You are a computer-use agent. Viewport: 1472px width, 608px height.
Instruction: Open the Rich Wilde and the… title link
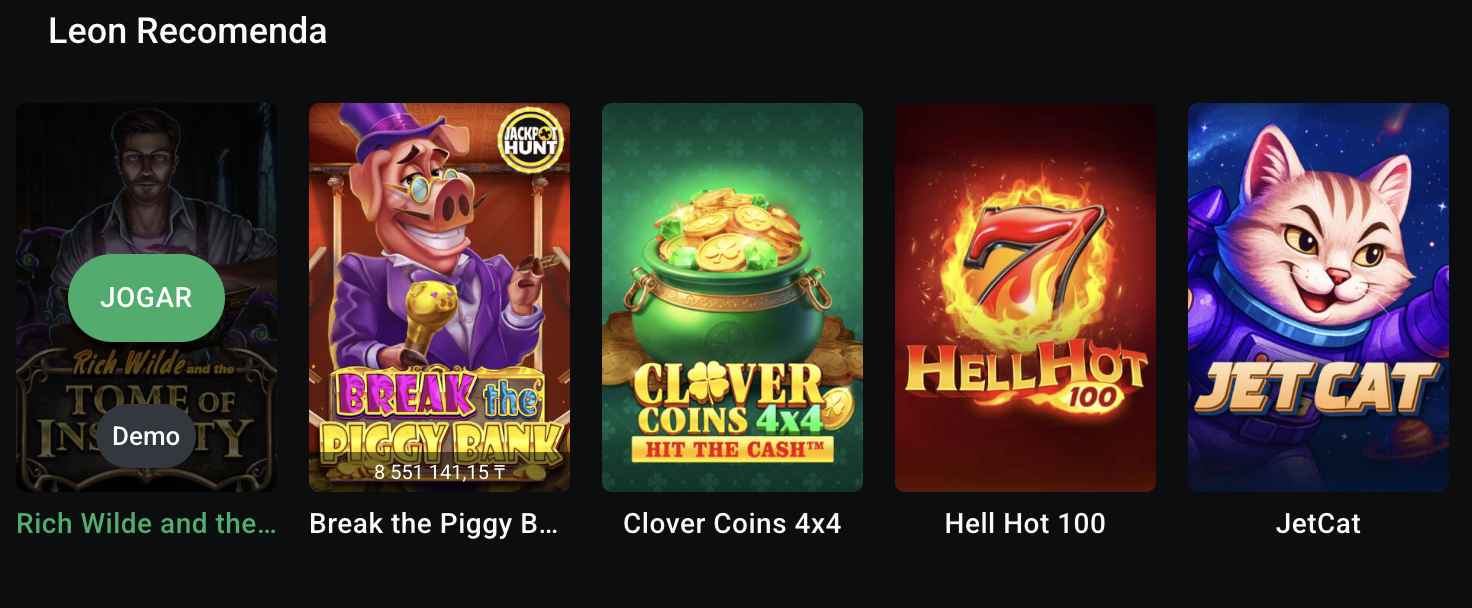[x=146, y=523]
